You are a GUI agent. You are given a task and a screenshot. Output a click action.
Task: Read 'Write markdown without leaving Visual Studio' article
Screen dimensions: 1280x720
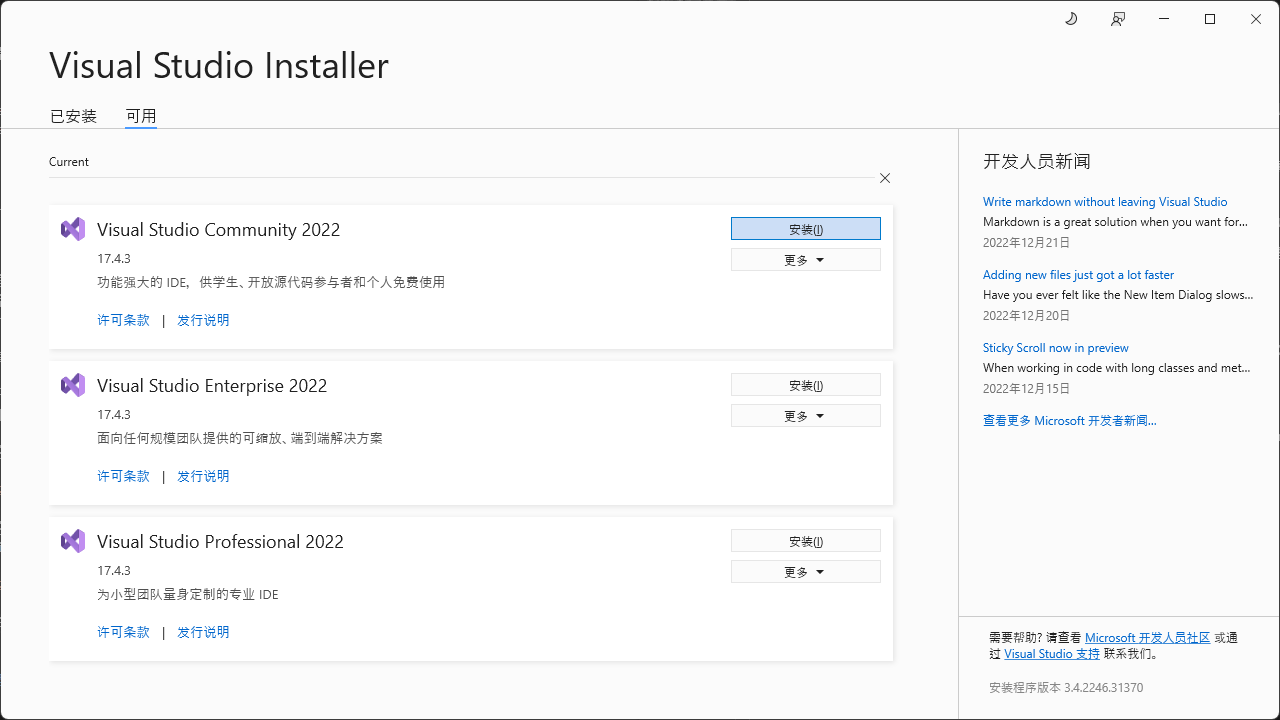point(1105,202)
